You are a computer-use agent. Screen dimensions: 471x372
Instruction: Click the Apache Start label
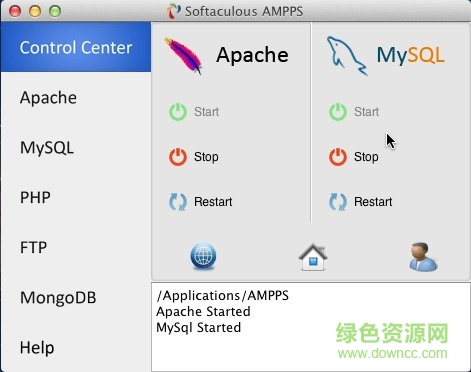click(206, 112)
